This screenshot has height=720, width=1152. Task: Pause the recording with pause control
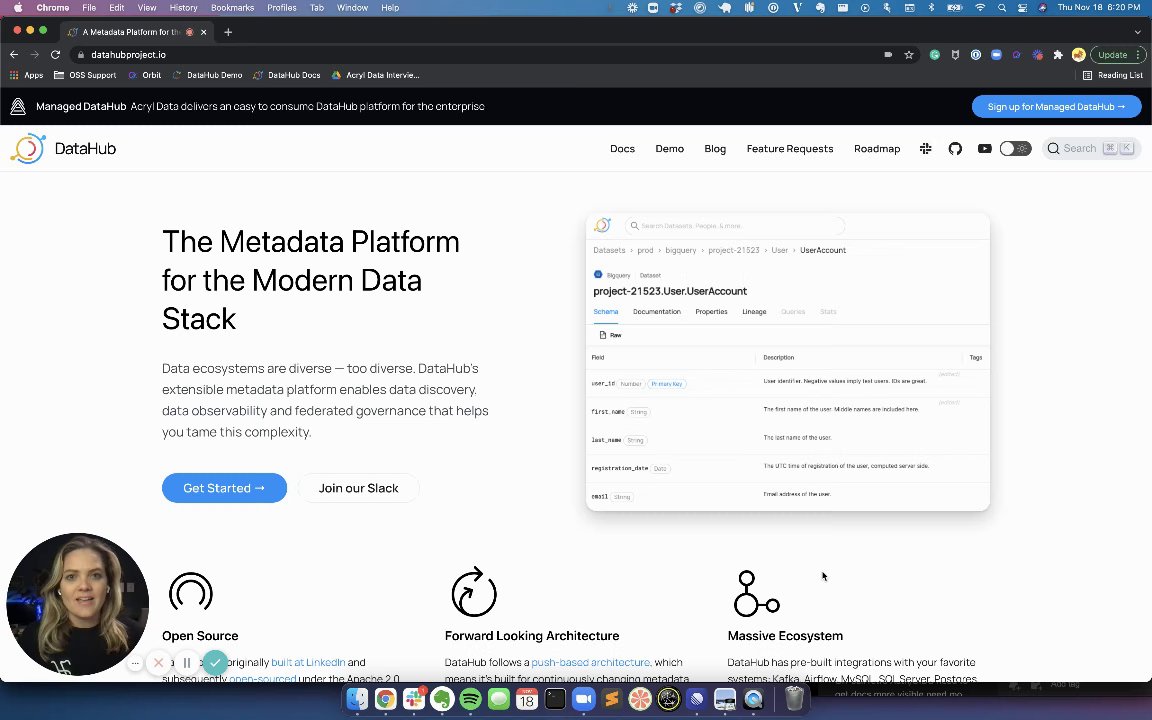pos(187,663)
